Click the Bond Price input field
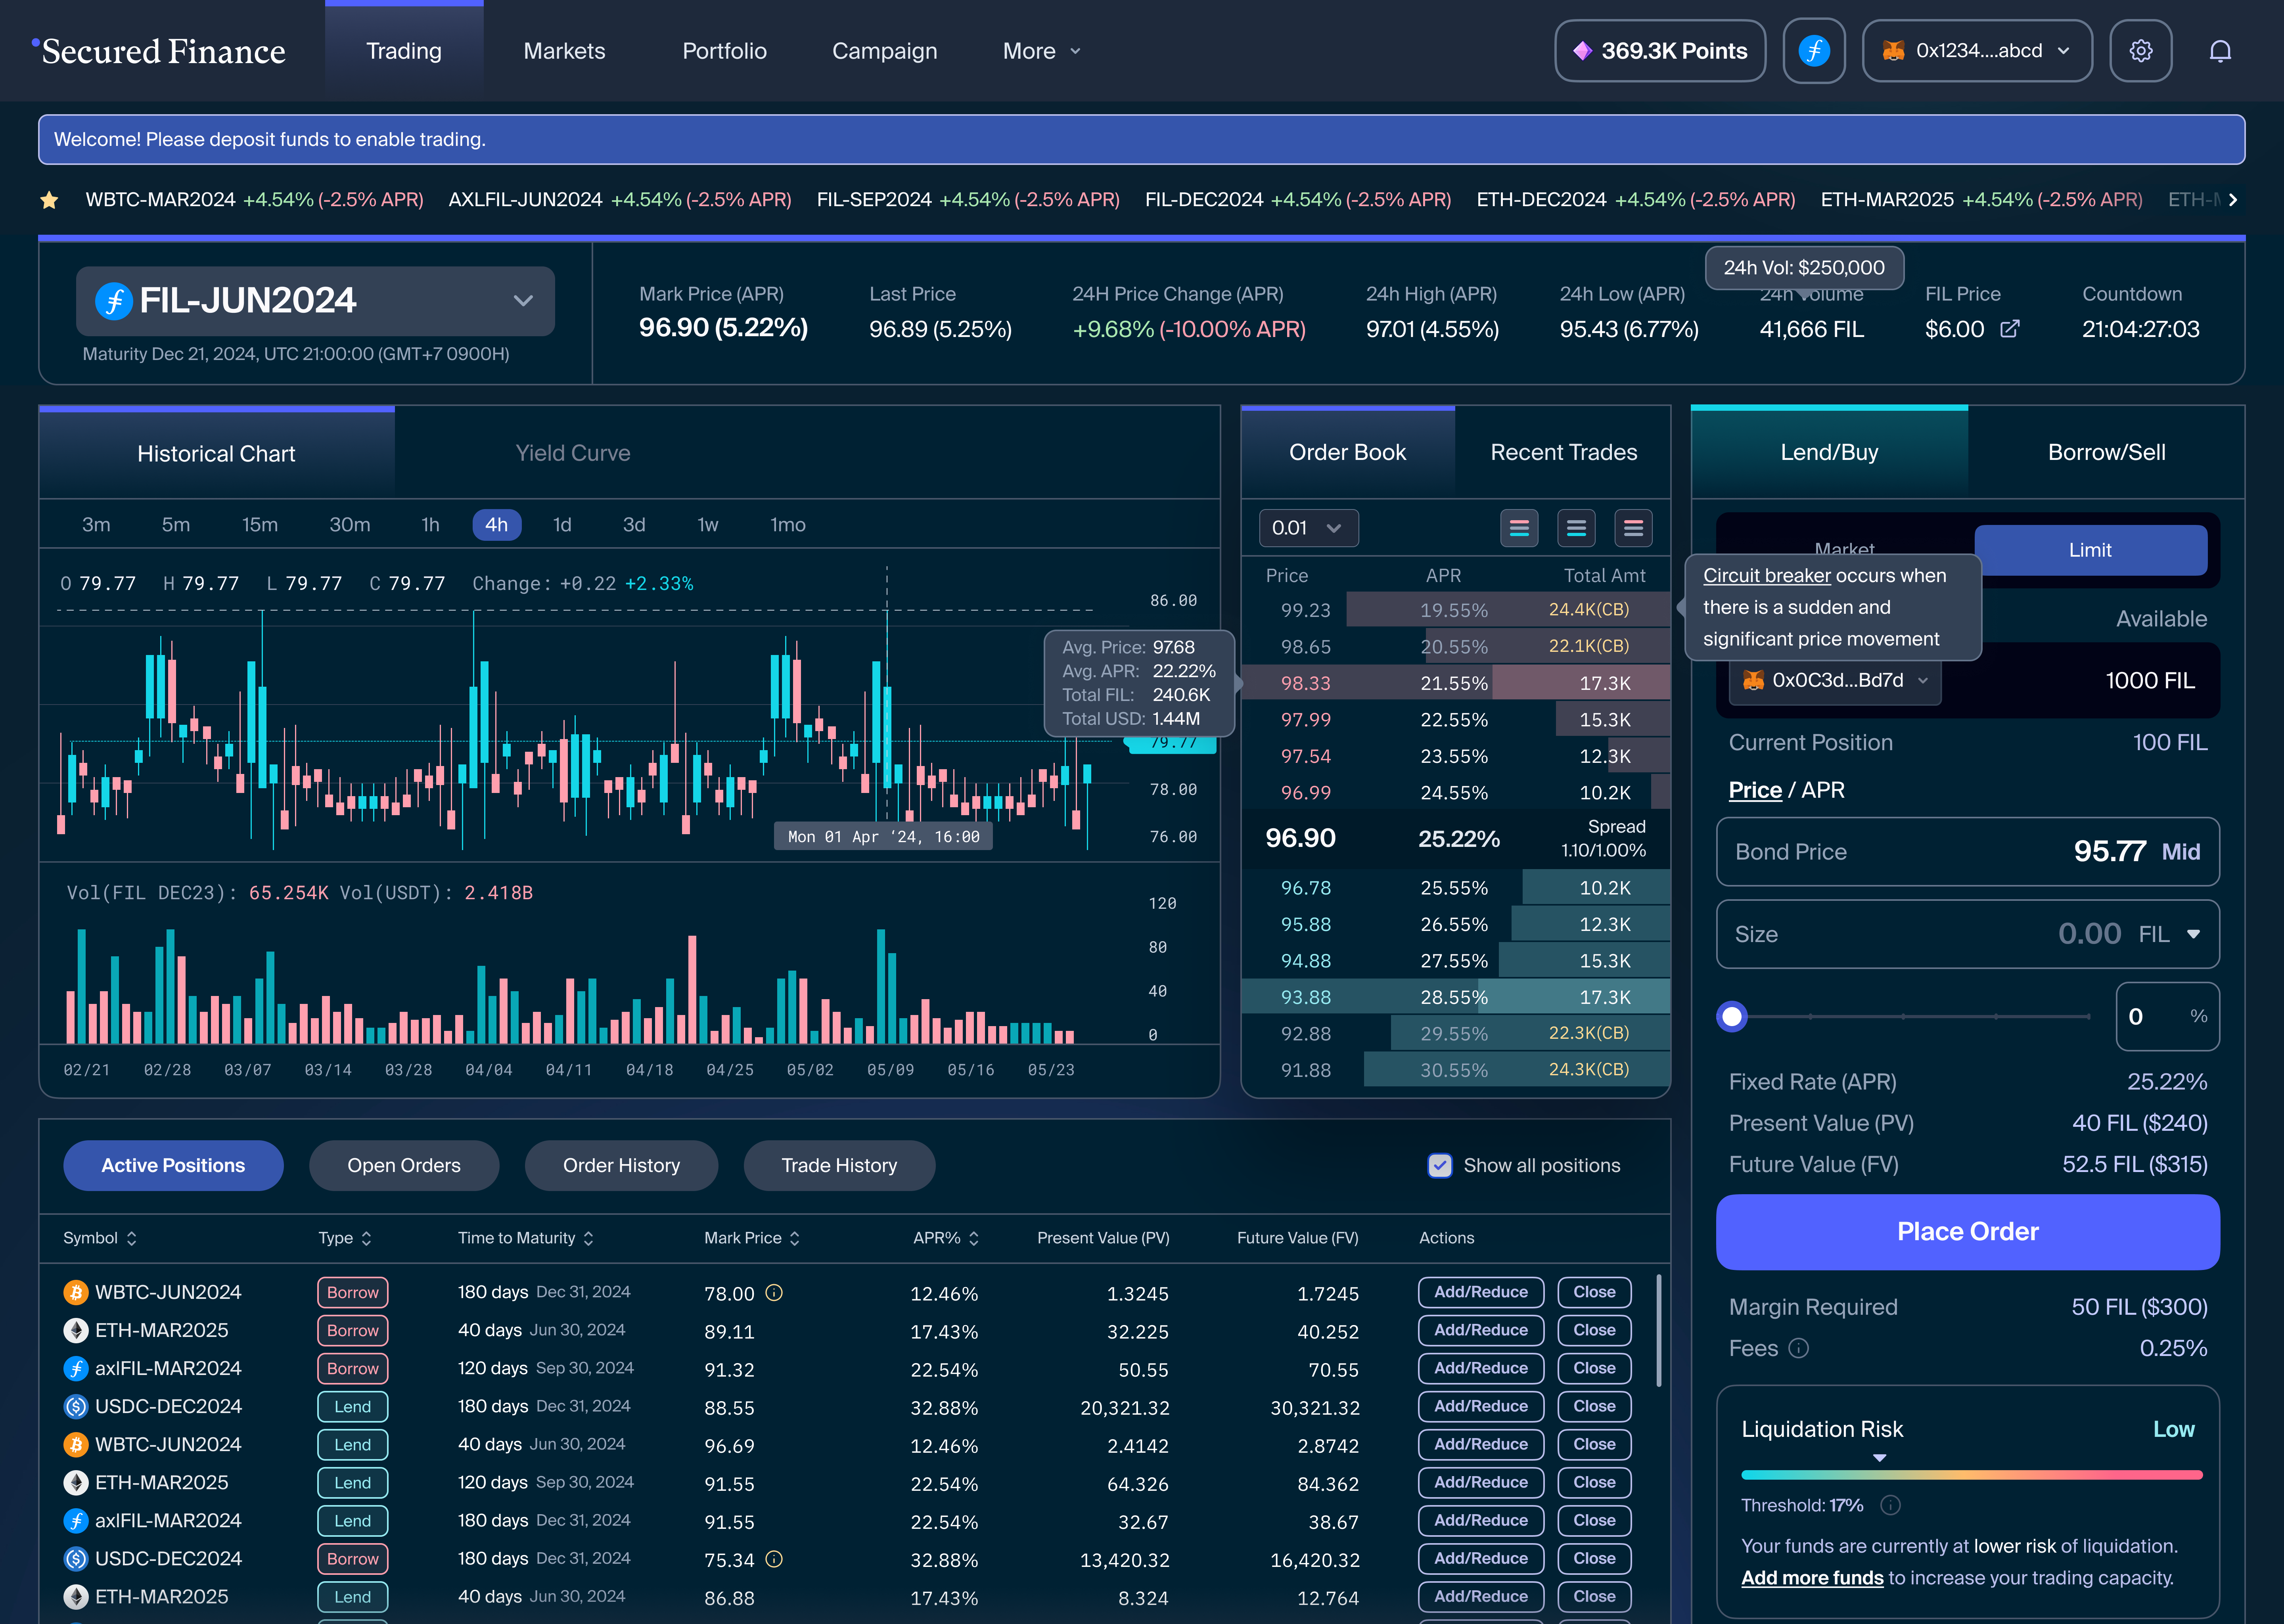This screenshot has width=2284, height=1624. pyautogui.click(x=1967, y=852)
